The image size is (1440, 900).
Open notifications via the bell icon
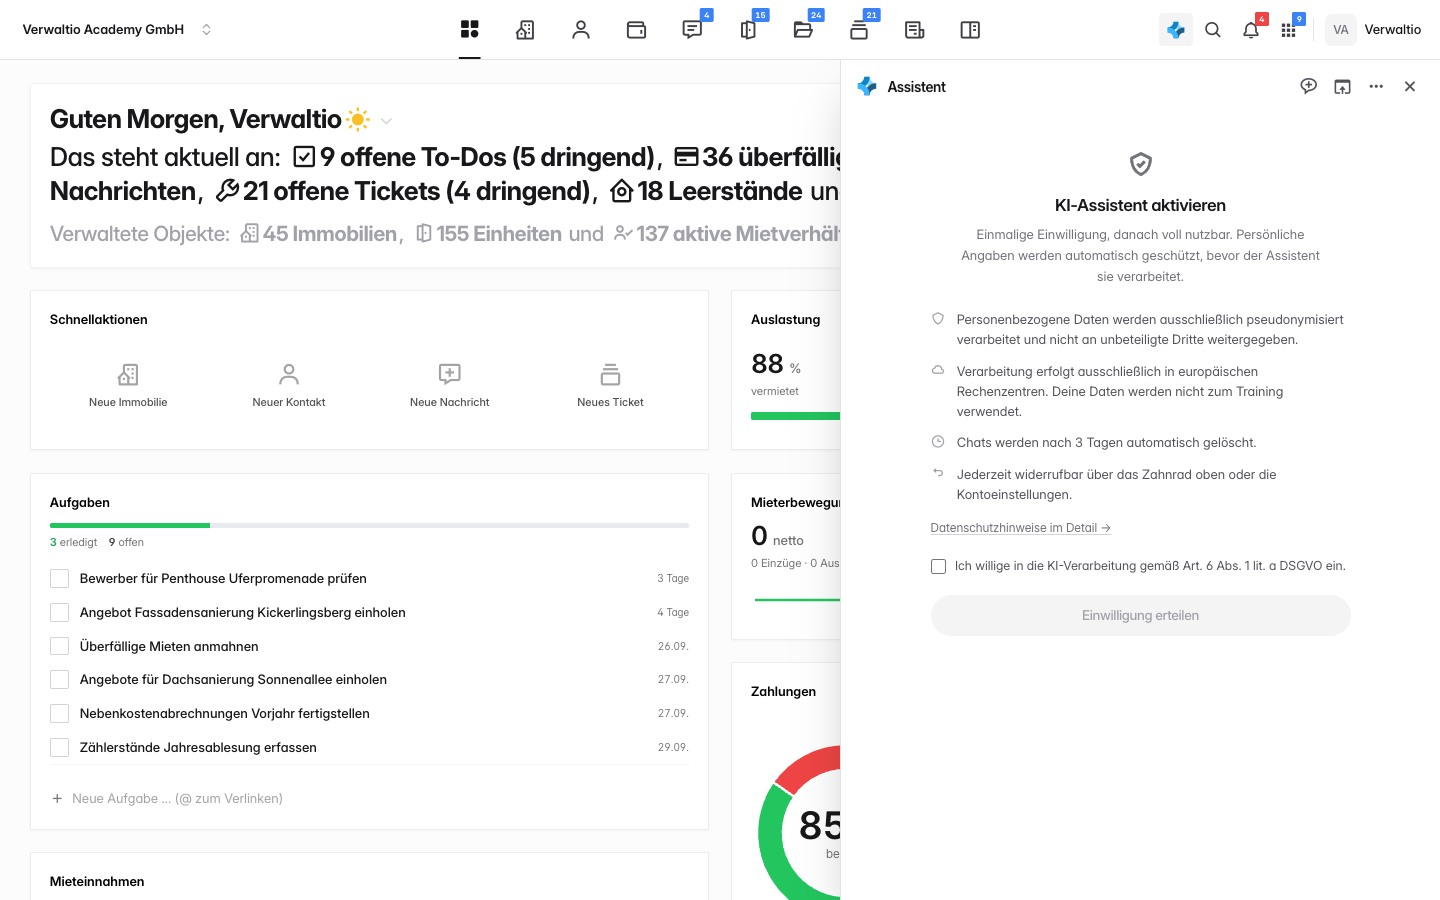point(1251,30)
